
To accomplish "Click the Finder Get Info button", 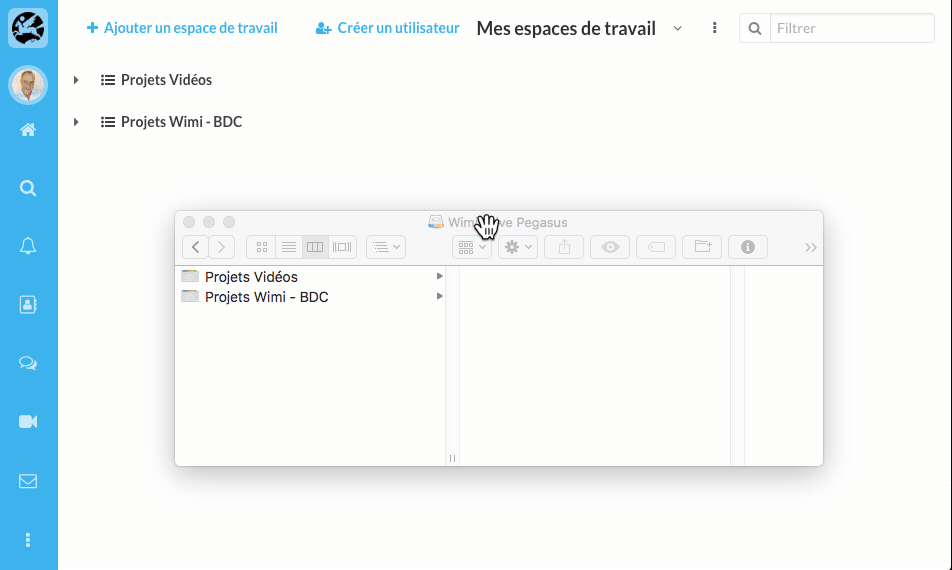I will [747, 247].
